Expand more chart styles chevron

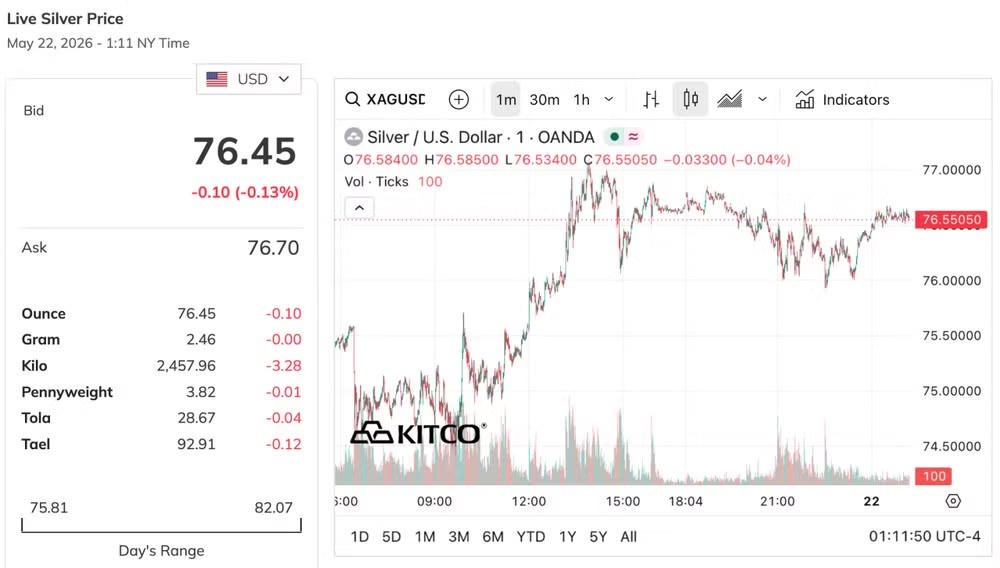coord(762,99)
